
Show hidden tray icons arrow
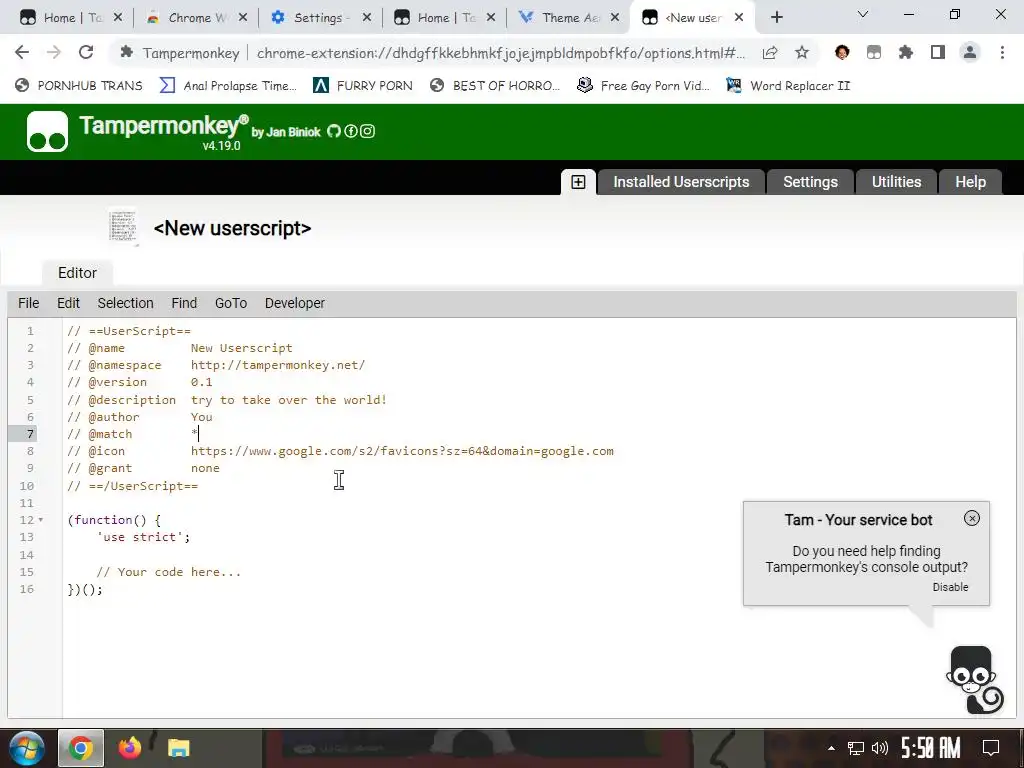click(x=831, y=748)
